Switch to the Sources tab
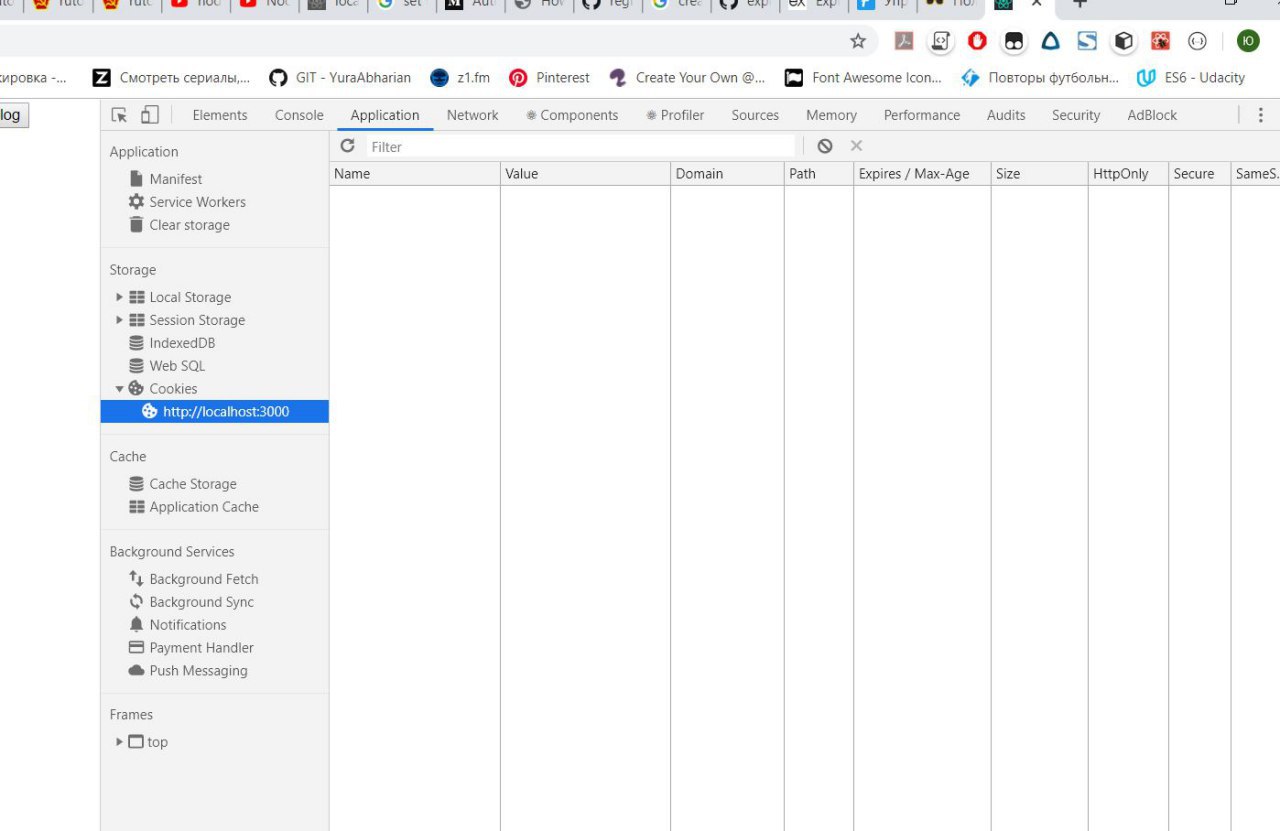 point(755,115)
